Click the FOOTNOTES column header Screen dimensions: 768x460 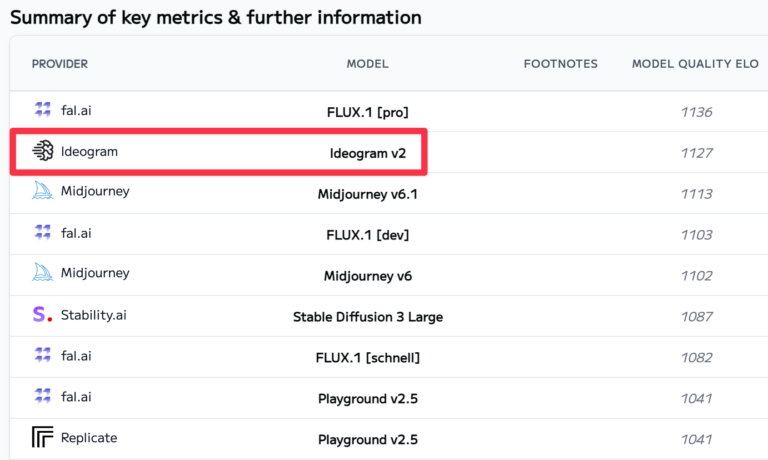point(560,64)
